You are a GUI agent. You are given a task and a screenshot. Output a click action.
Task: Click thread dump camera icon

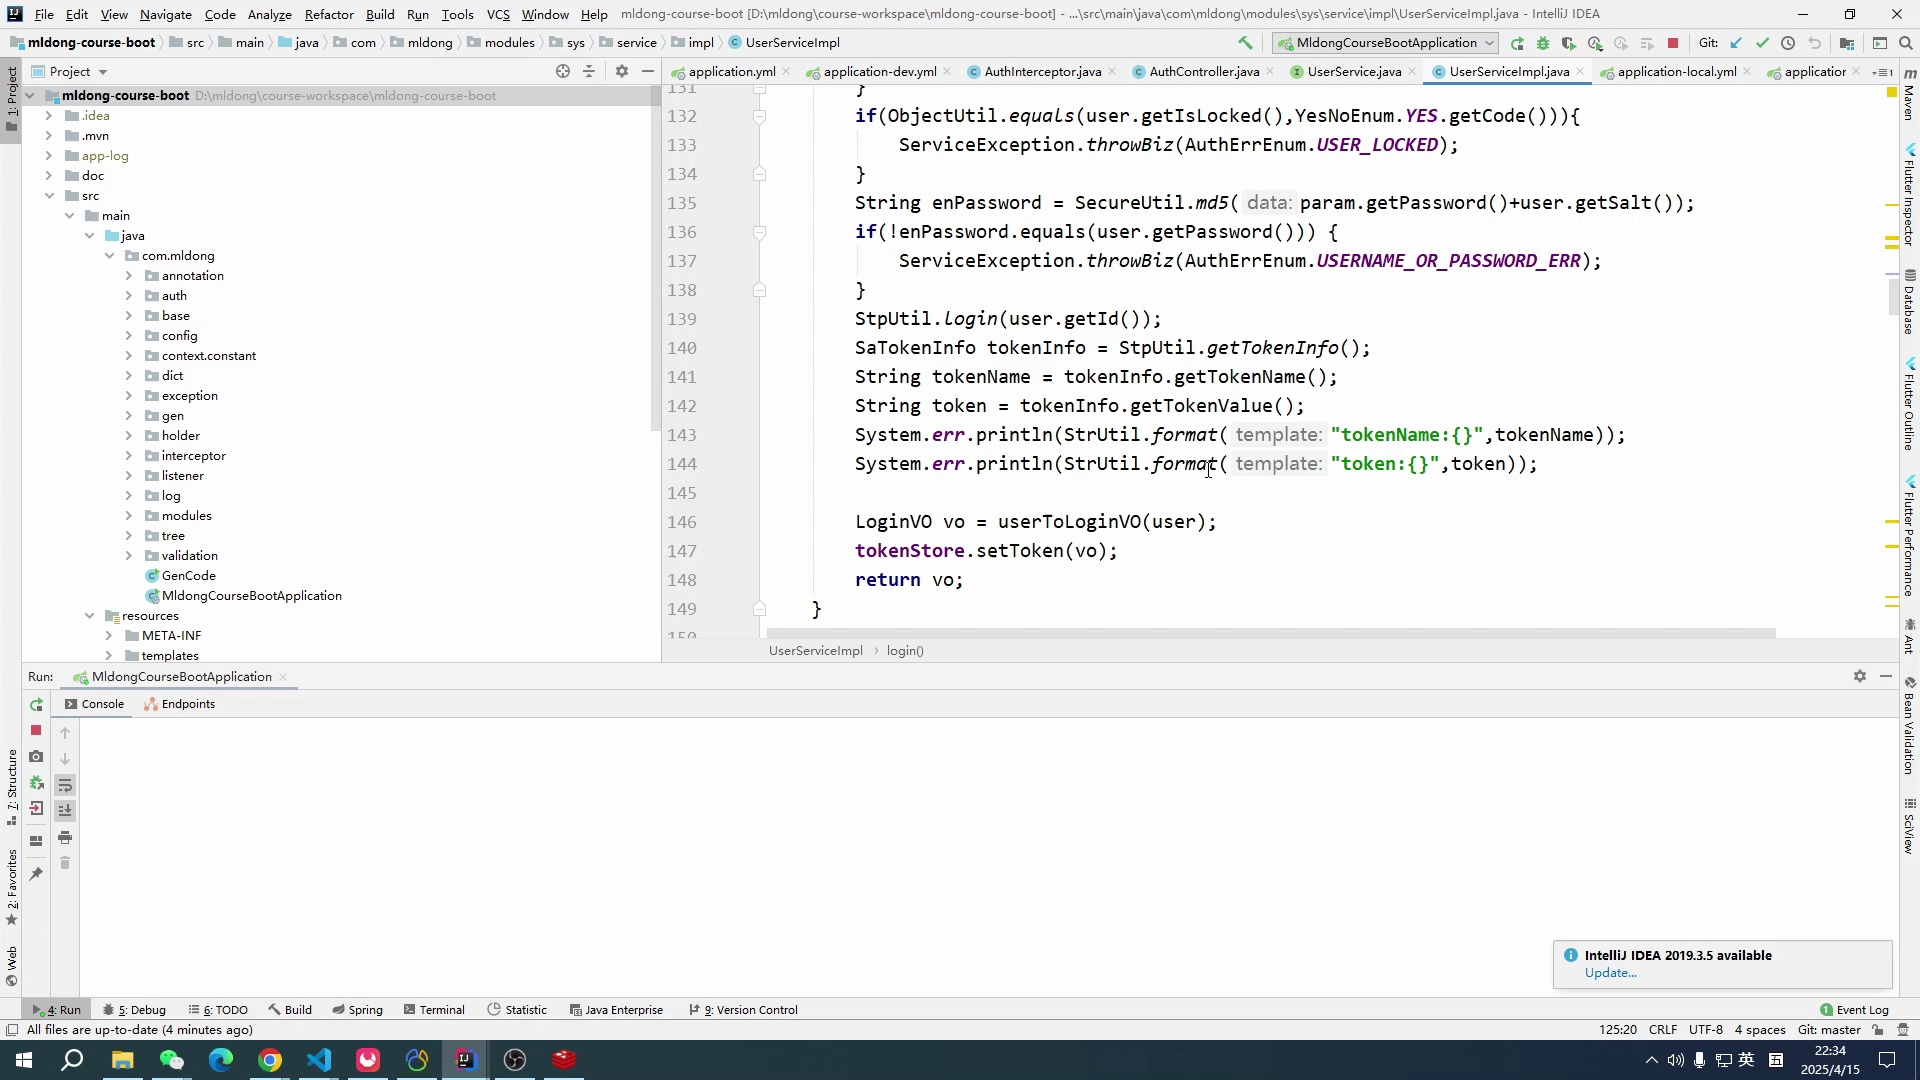pyautogui.click(x=36, y=757)
